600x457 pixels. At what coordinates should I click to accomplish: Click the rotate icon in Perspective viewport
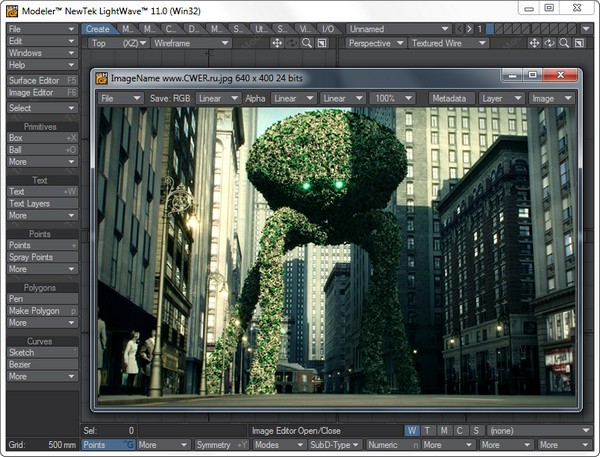(x=549, y=43)
